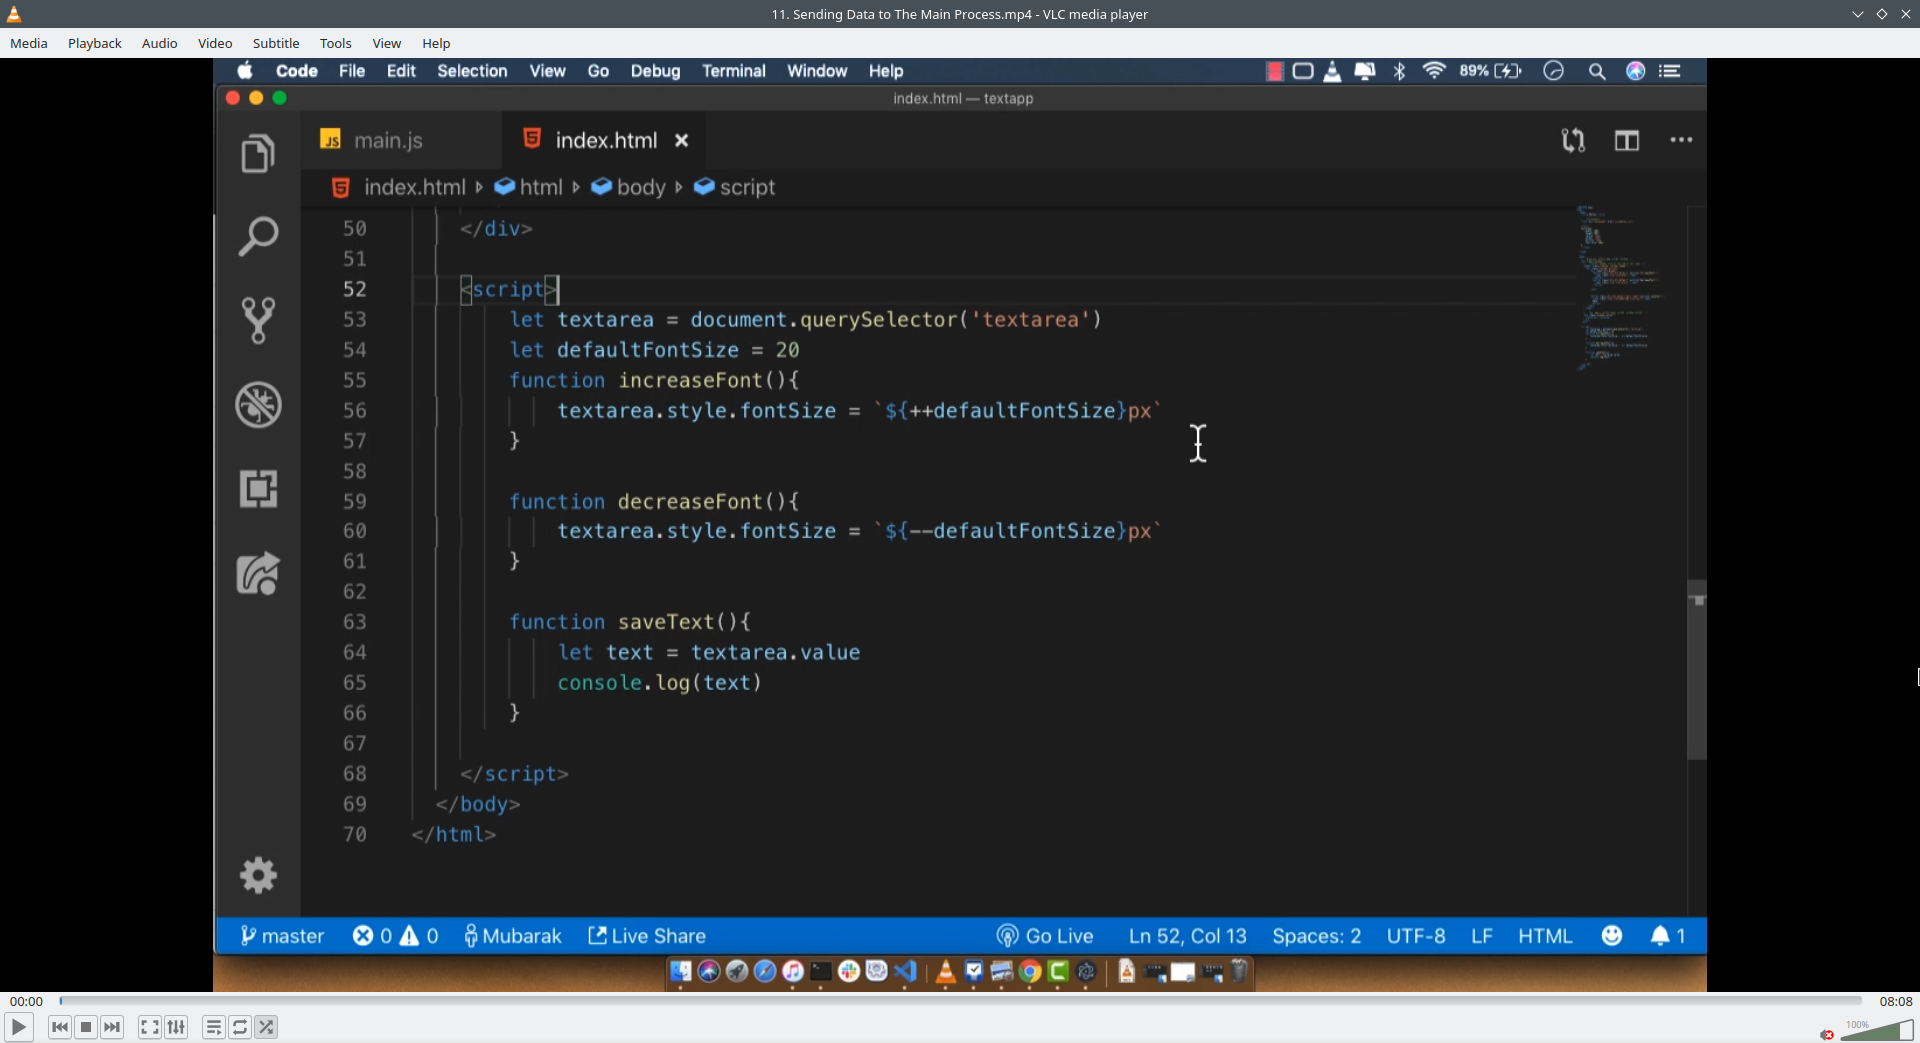Open the VLC Tools menu

pyautogui.click(x=336, y=43)
